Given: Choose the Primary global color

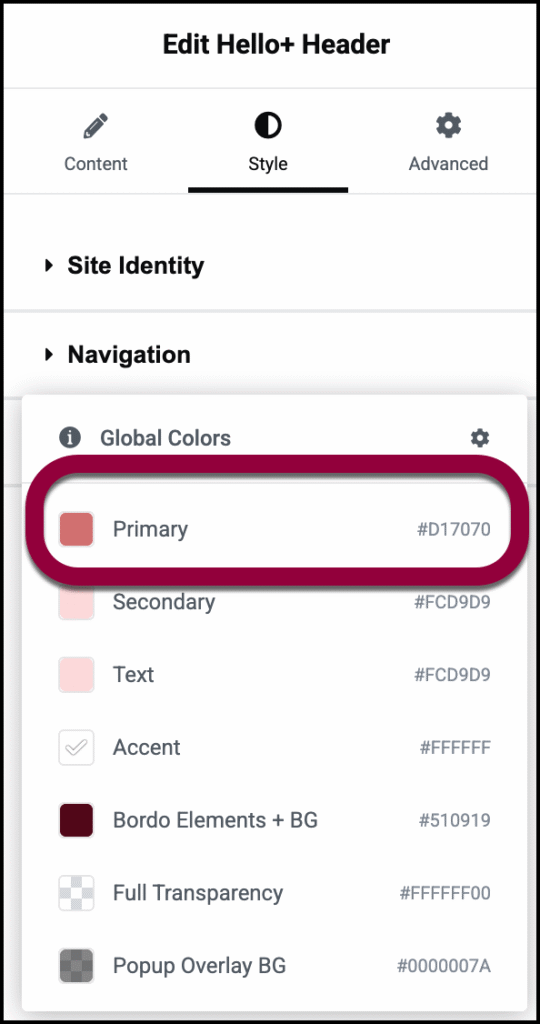Looking at the screenshot, I should pyautogui.click(x=274, y=529).
